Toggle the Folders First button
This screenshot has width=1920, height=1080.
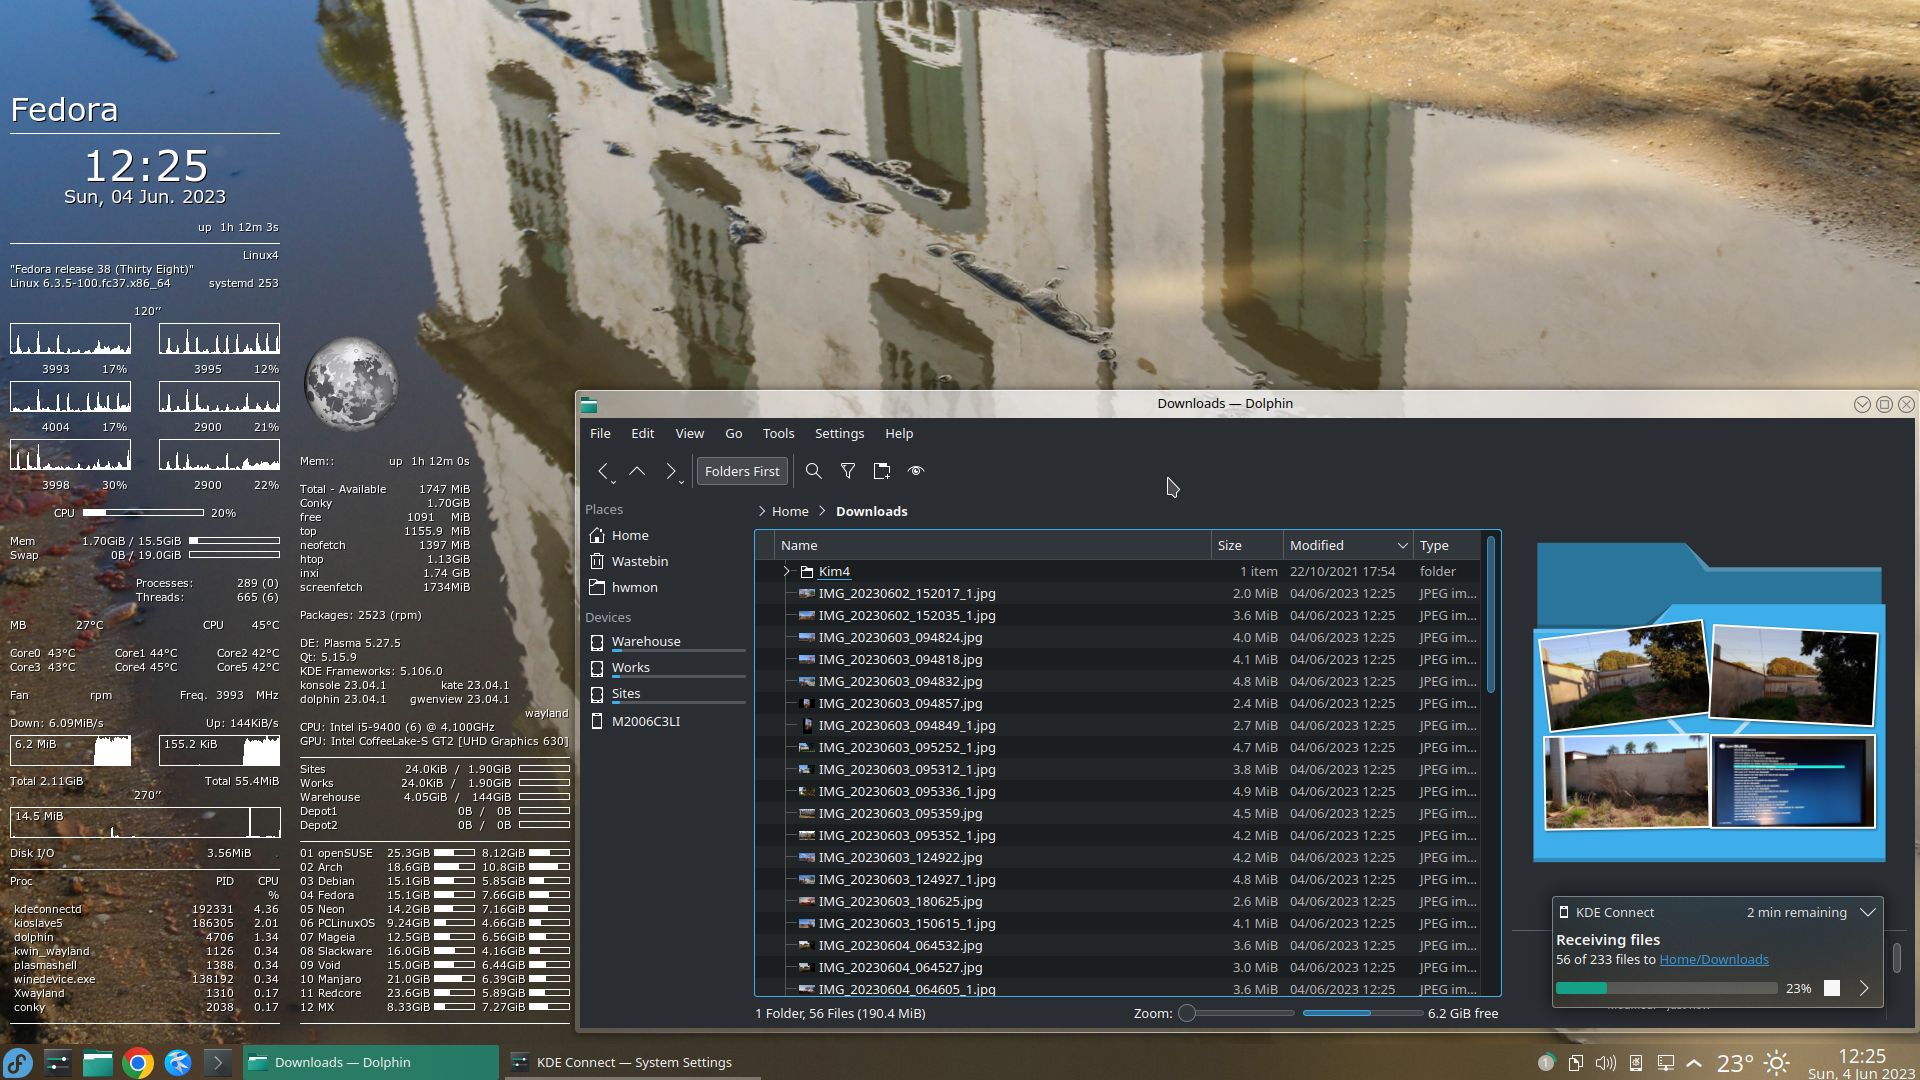741,471
